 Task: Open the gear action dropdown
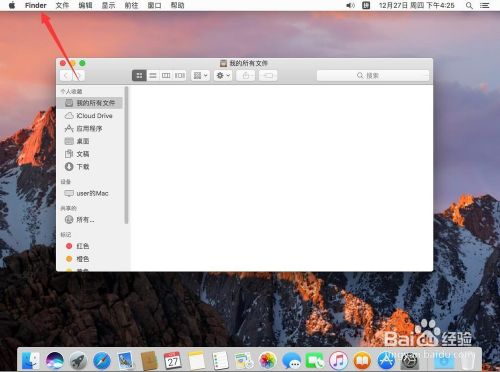223,76
